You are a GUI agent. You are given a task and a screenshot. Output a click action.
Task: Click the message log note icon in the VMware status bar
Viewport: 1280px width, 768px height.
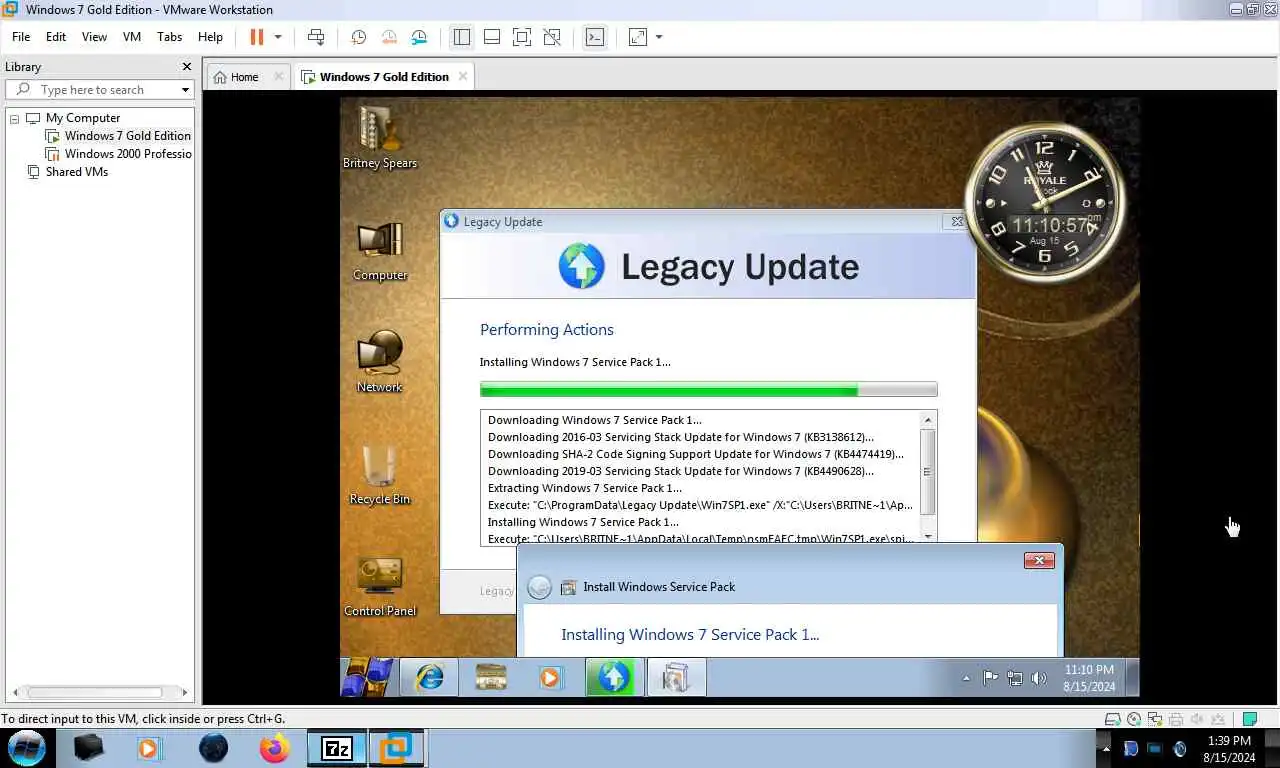[x=1250, y=719]
